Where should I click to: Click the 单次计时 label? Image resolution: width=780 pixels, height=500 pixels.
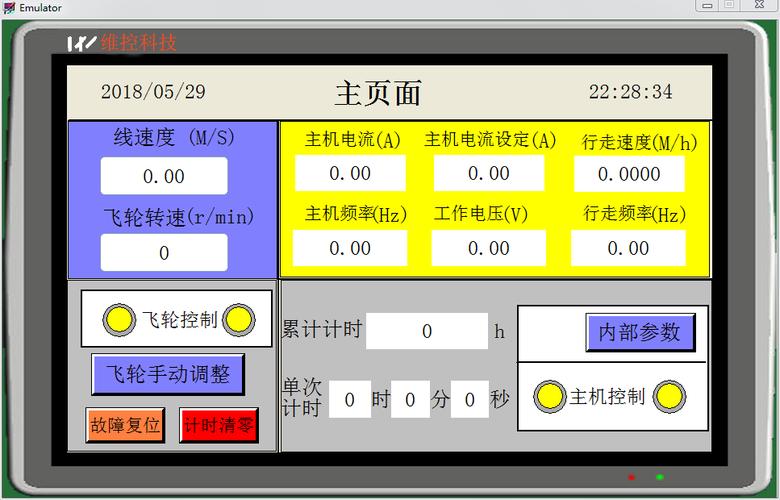tap(302, 397)
